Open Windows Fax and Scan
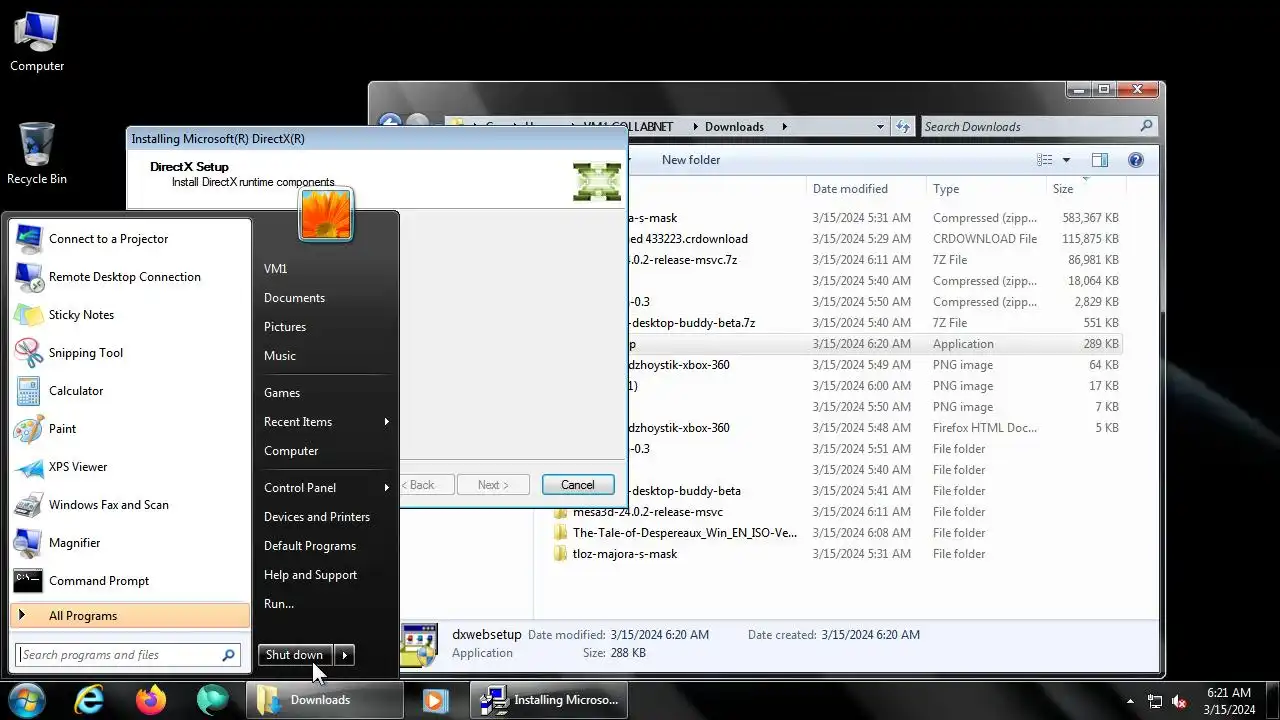The image size is (1280, 720). tap(130, 505)
